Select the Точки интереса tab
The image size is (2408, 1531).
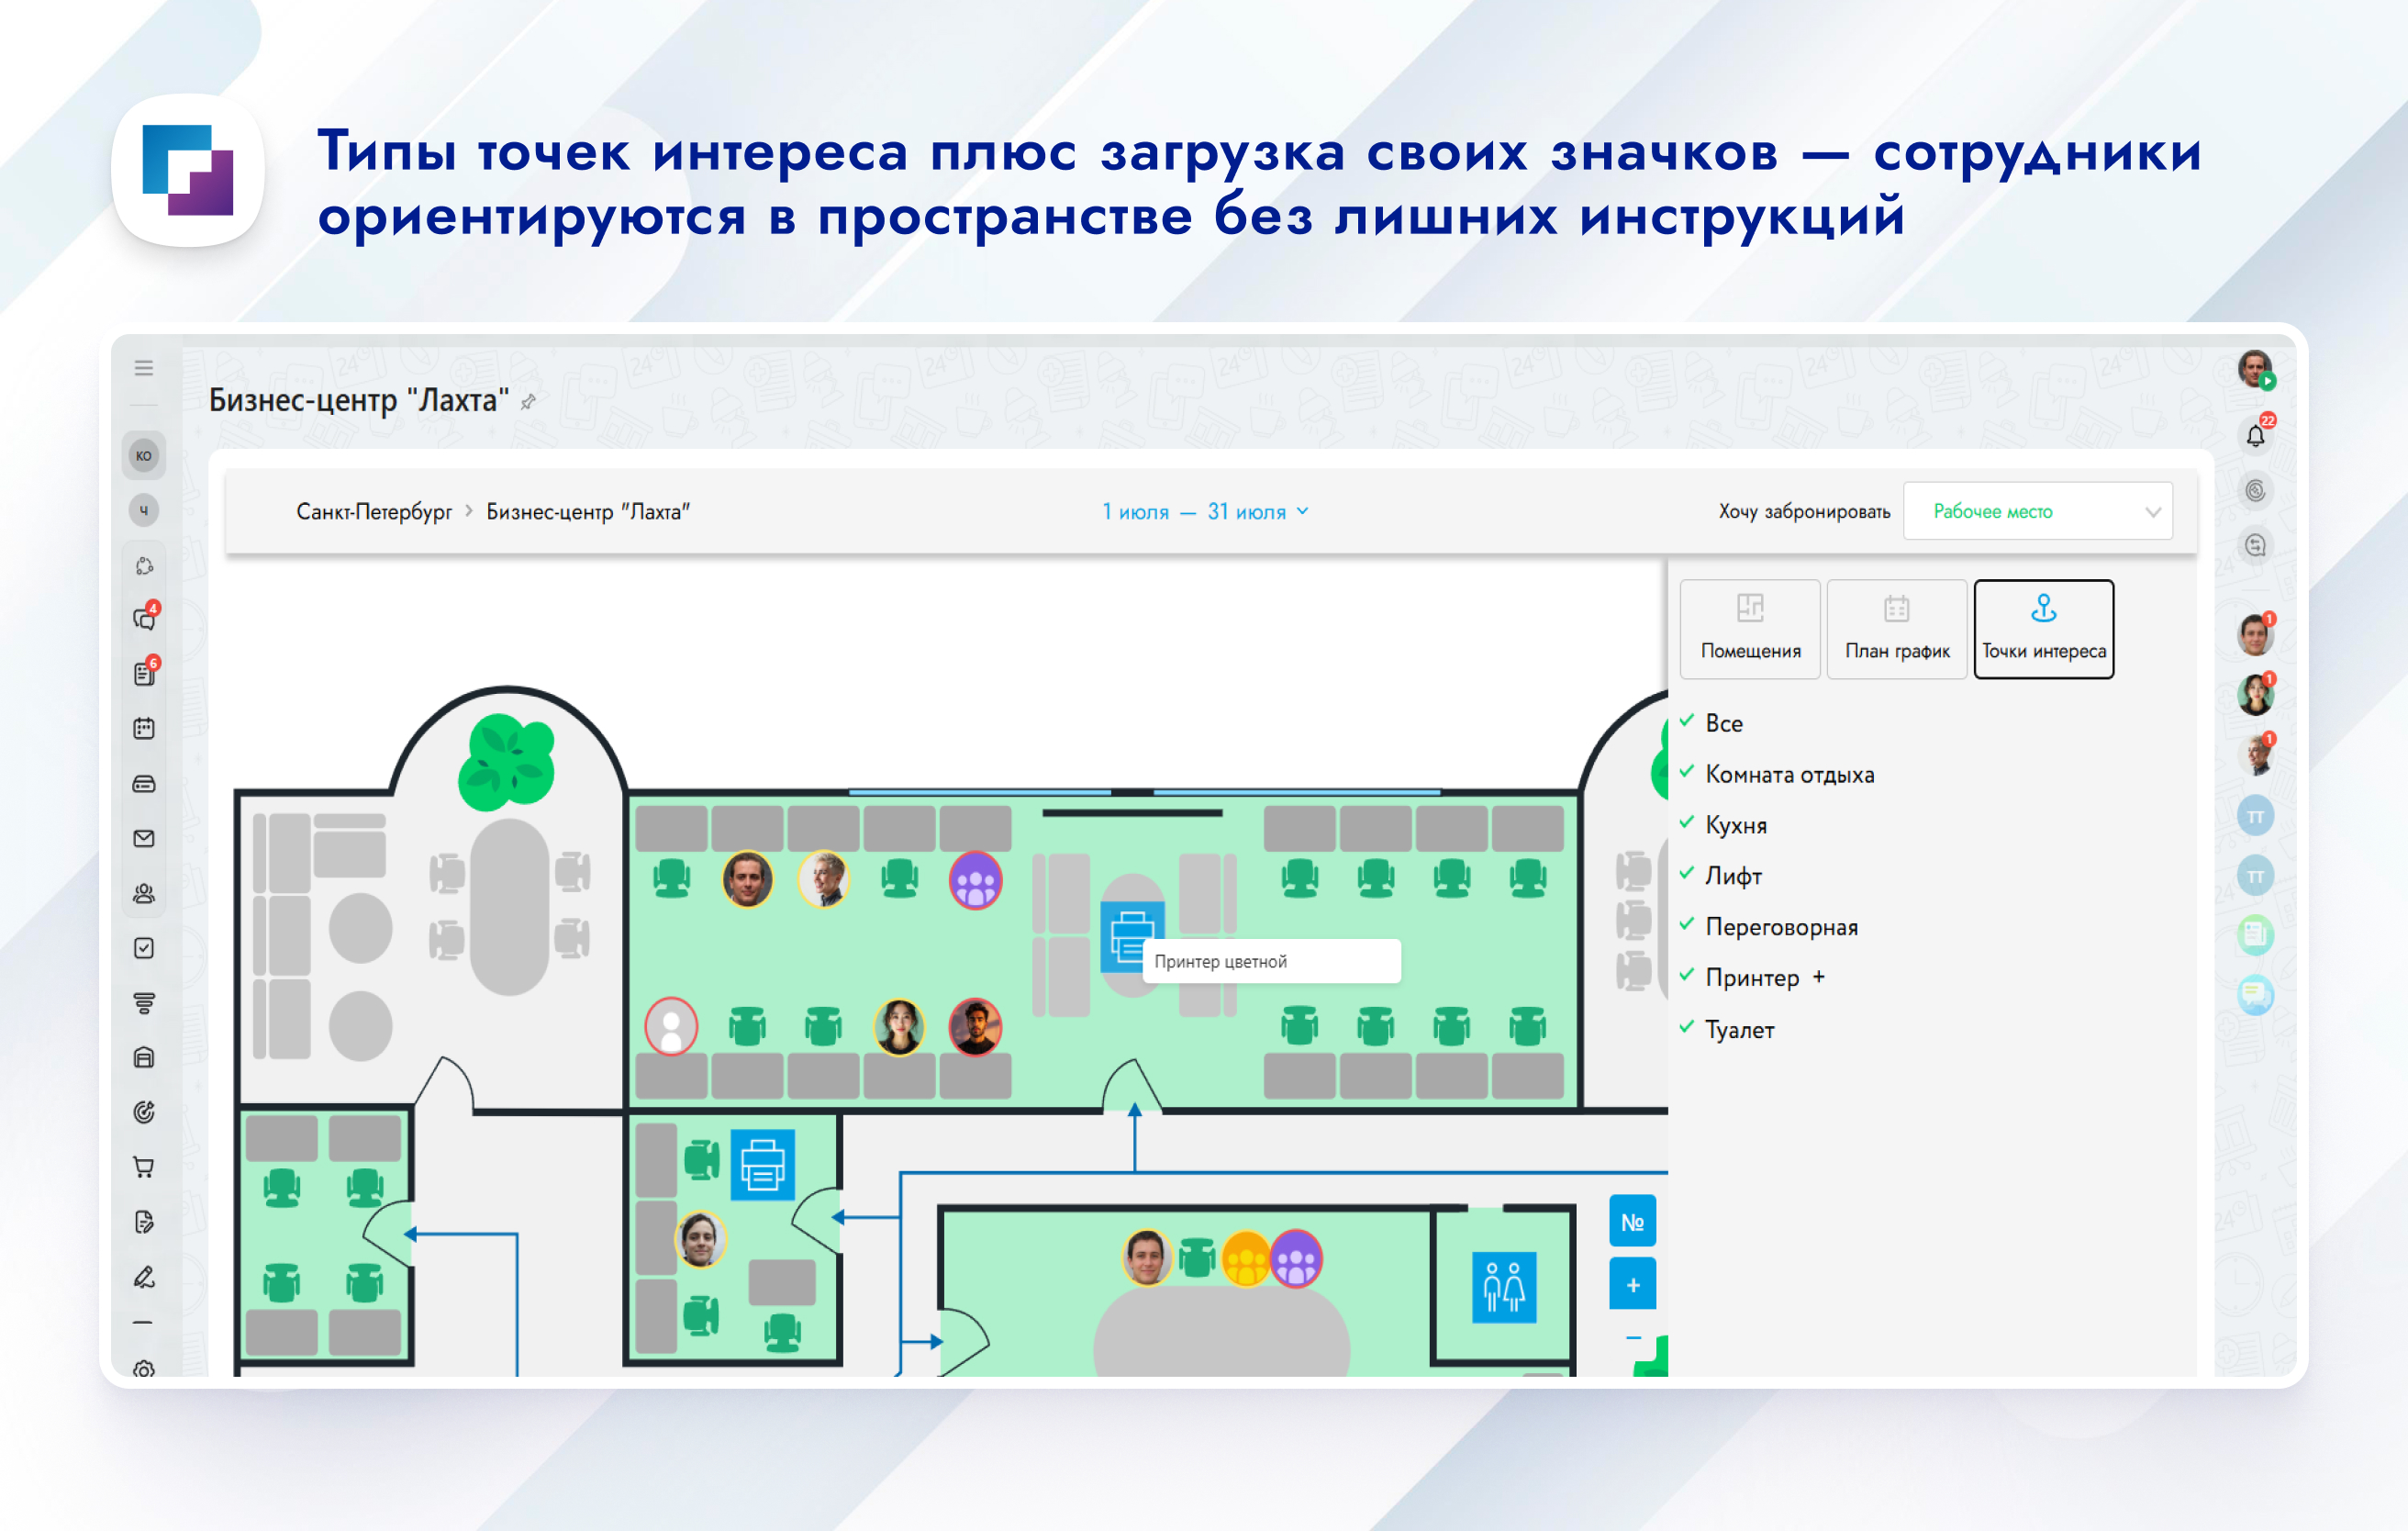[2043, 629]
